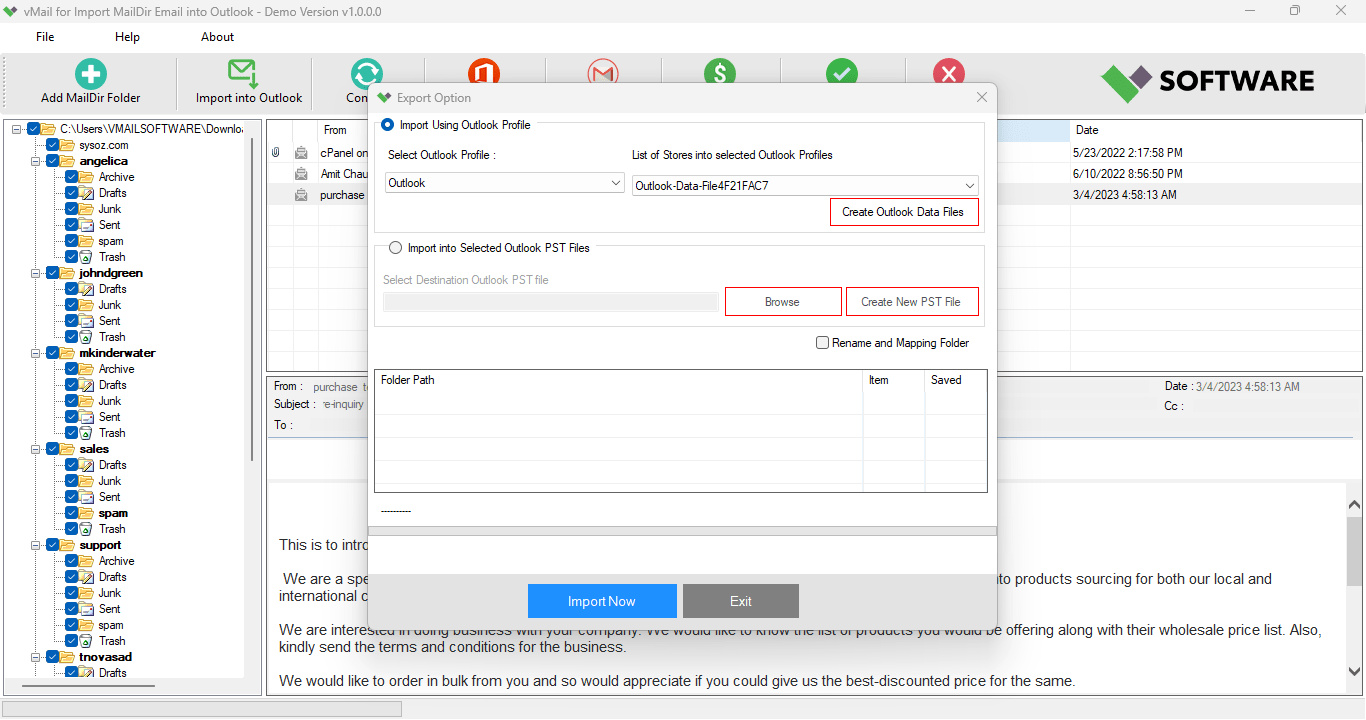The width and height of the screenshot is (1366, 720).
Task: Click the Junk folder icon under support
Action: (x=87, y=593)
